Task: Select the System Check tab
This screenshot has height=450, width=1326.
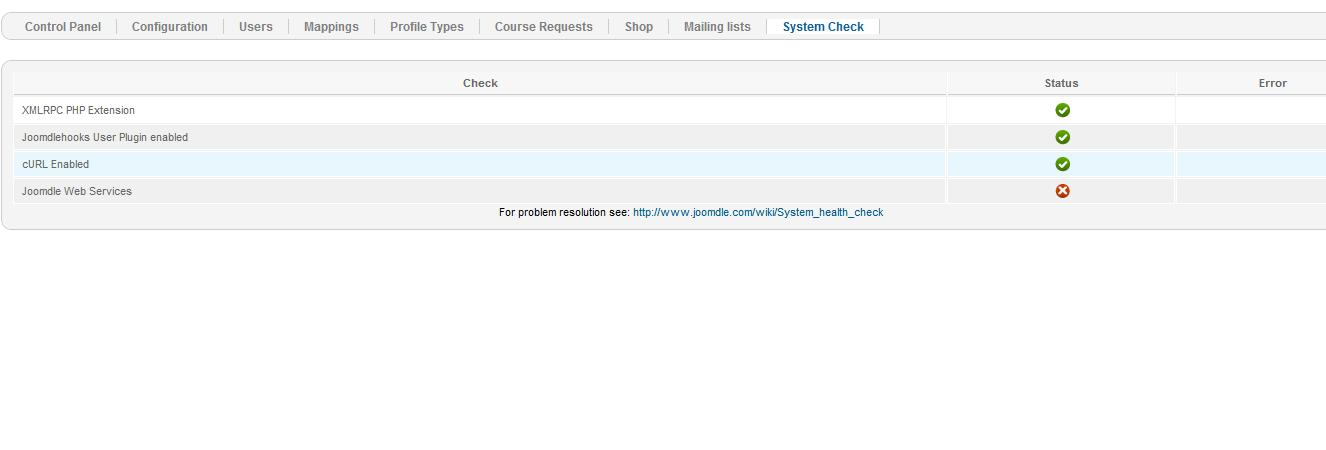Action: (x=823, y=27)
